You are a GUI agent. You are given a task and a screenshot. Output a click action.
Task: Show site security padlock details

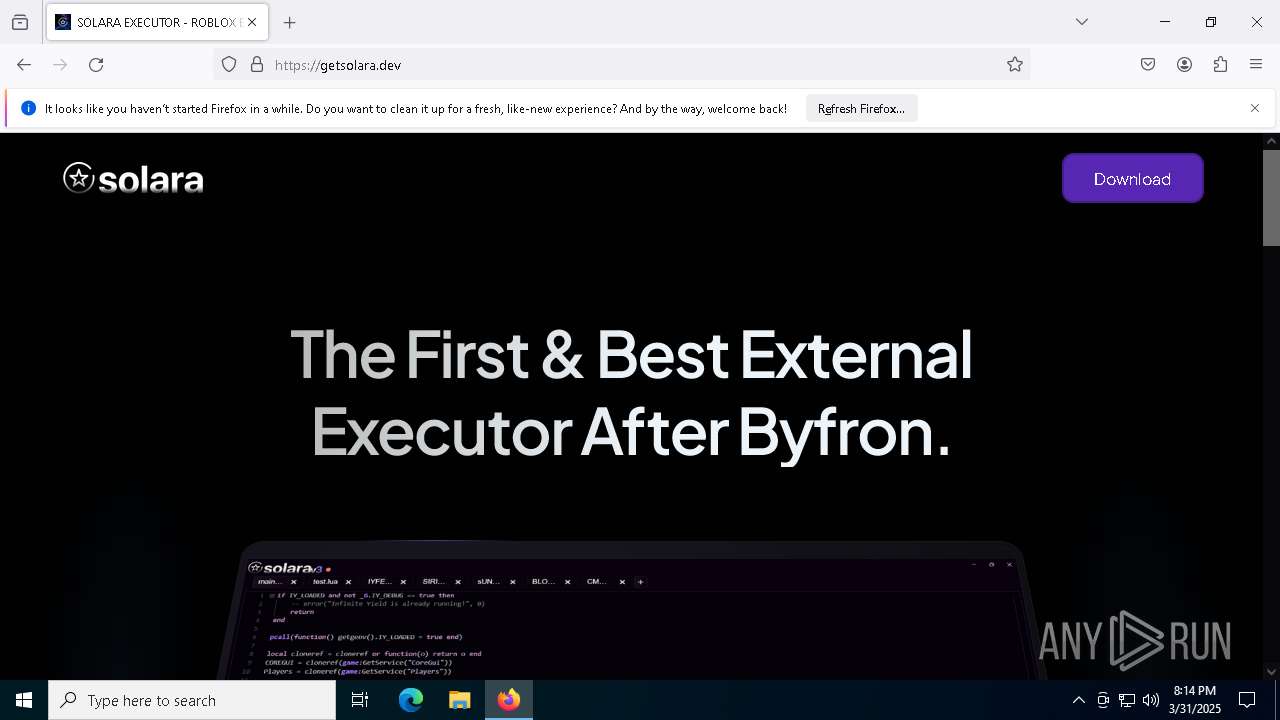coord(257,65)
